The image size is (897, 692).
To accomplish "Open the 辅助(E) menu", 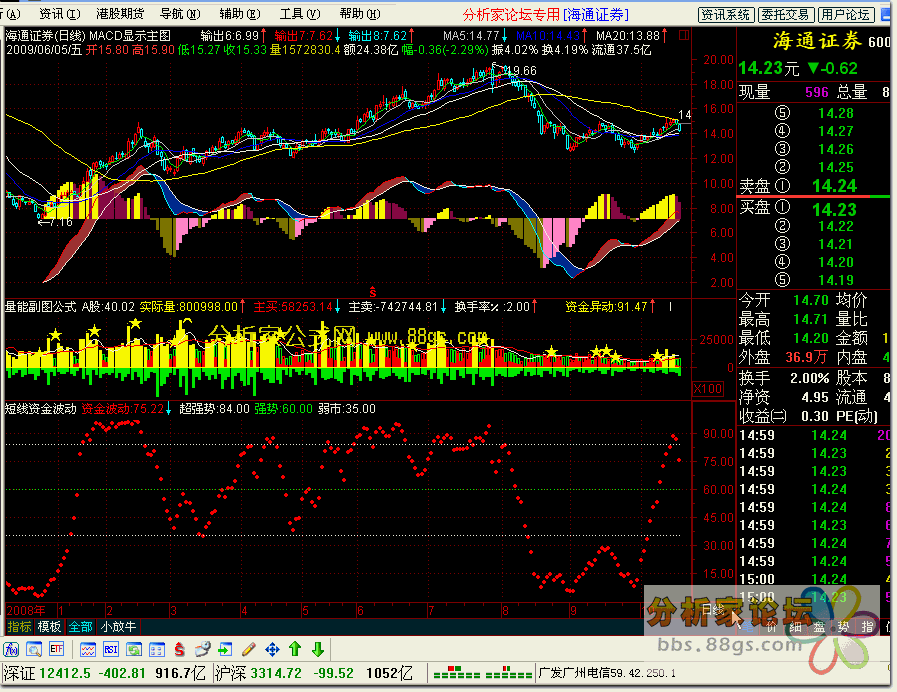I will (x=240, y=14).
